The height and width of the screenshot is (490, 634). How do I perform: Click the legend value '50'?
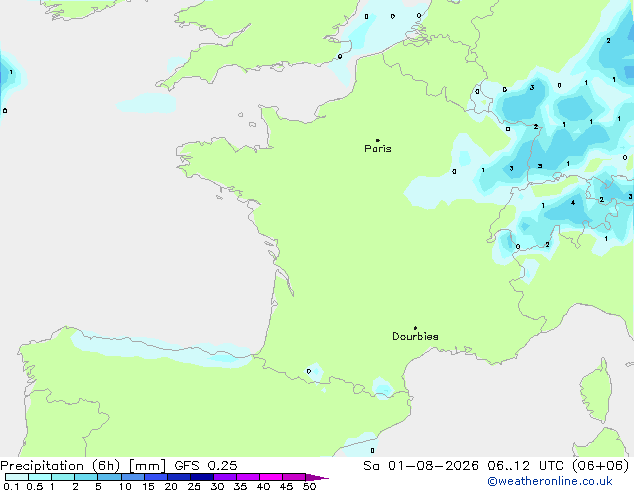pos(309,486)
